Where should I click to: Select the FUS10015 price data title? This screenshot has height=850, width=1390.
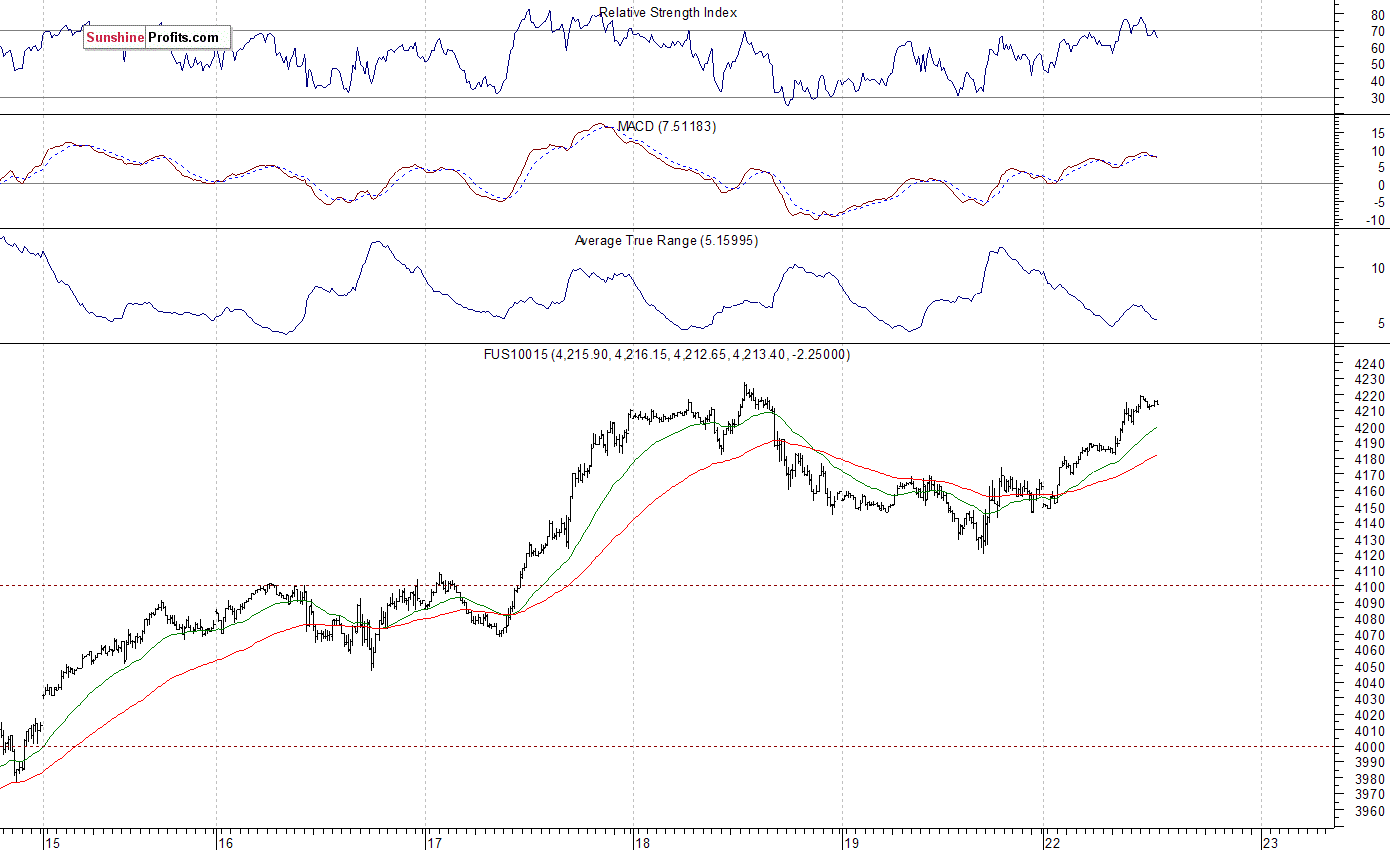(667, 355)
